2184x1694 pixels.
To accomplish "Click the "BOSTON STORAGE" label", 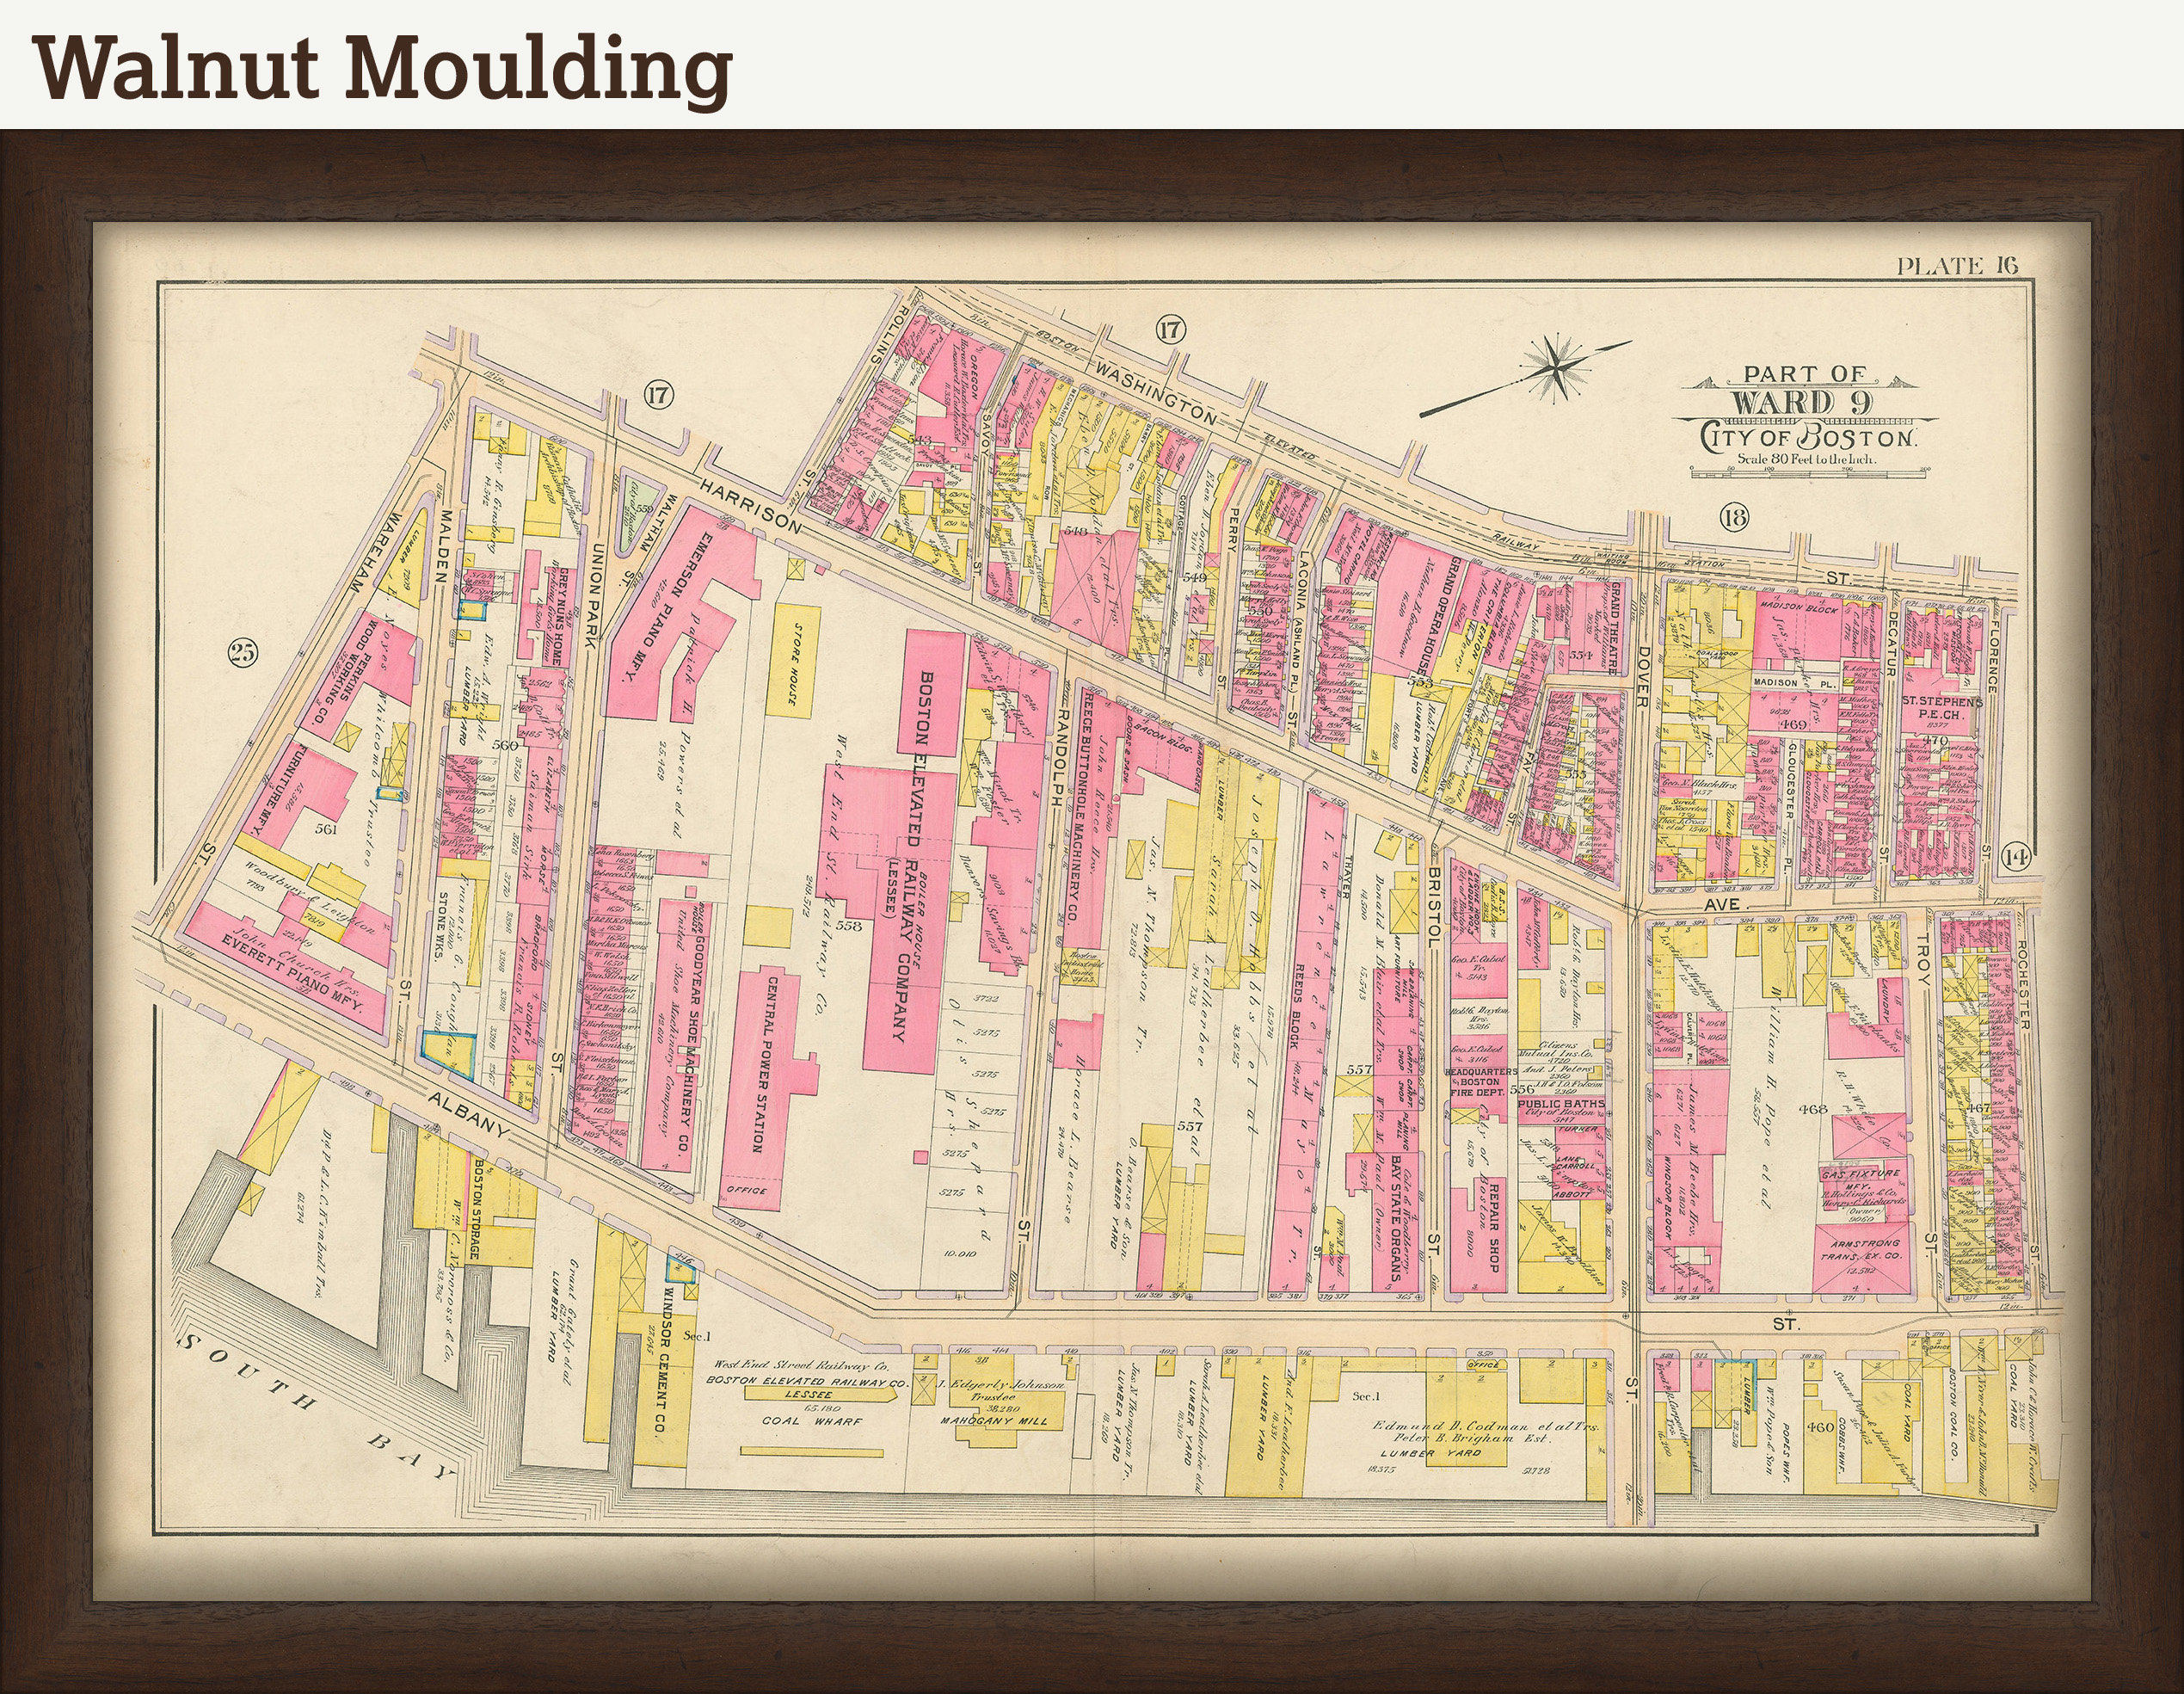I will point(478,1209).
